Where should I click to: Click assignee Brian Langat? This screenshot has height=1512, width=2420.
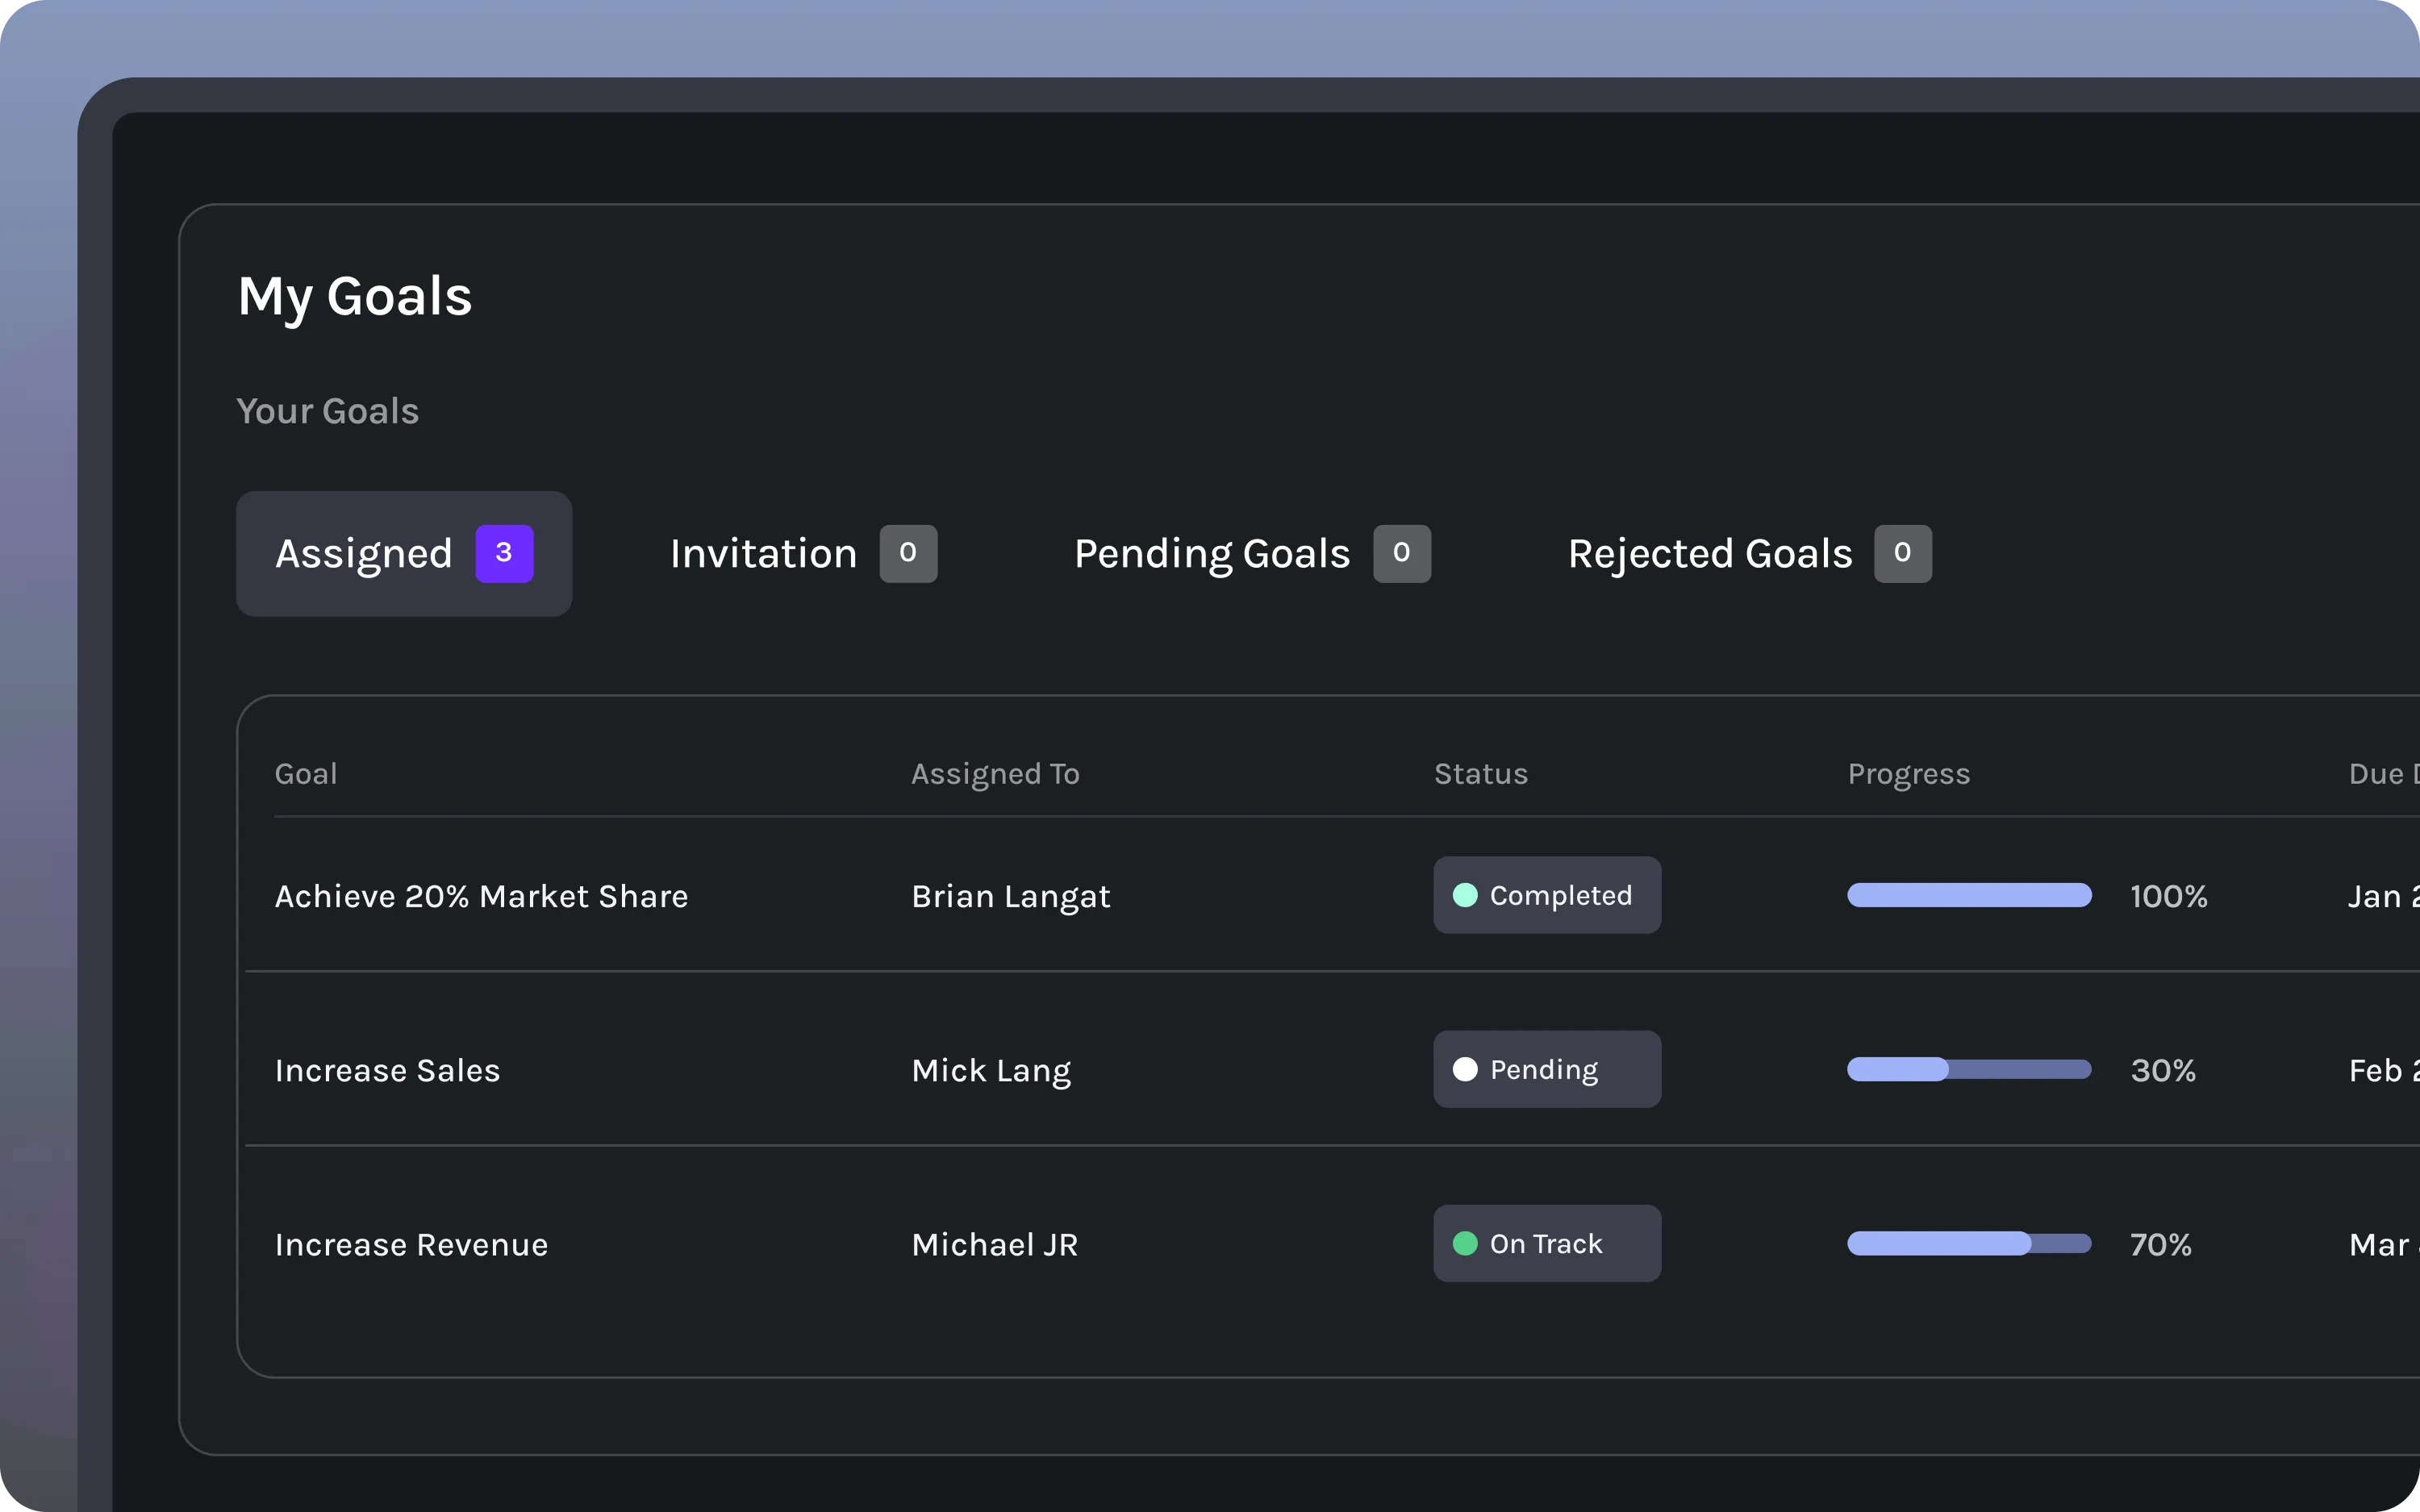tap(1010, 896)
